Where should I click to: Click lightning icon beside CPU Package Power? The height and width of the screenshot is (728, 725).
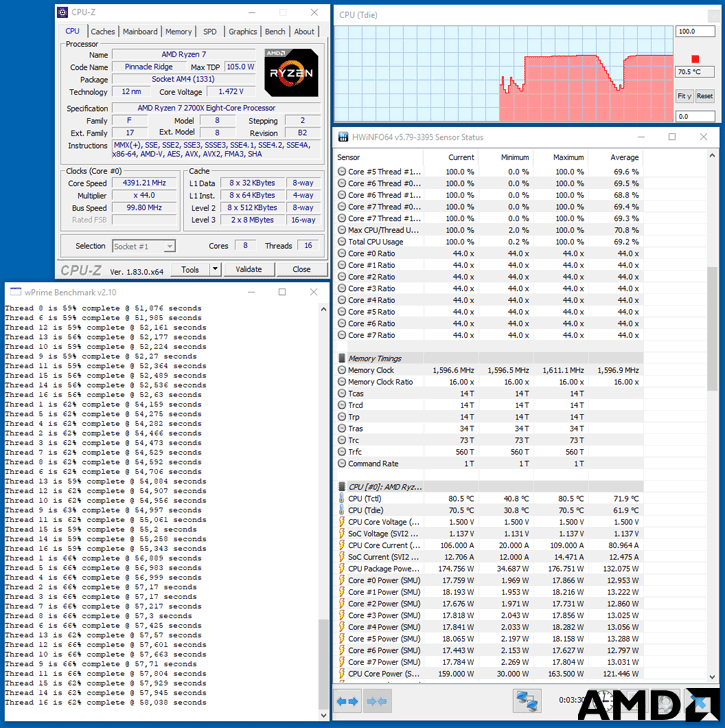point(342,569)
